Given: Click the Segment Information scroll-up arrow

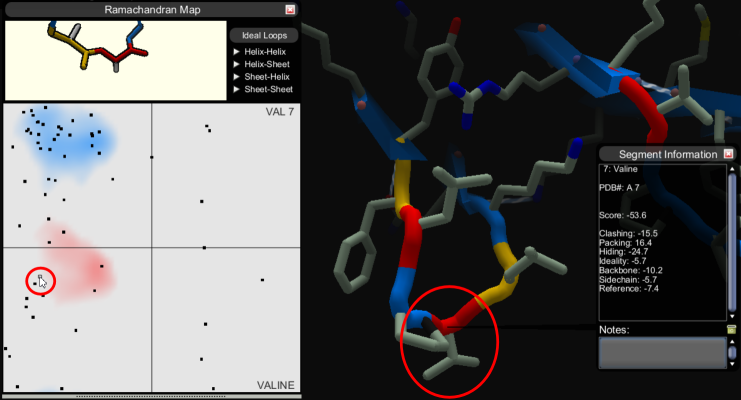Looking at the screenshot, I should (732, 169).
